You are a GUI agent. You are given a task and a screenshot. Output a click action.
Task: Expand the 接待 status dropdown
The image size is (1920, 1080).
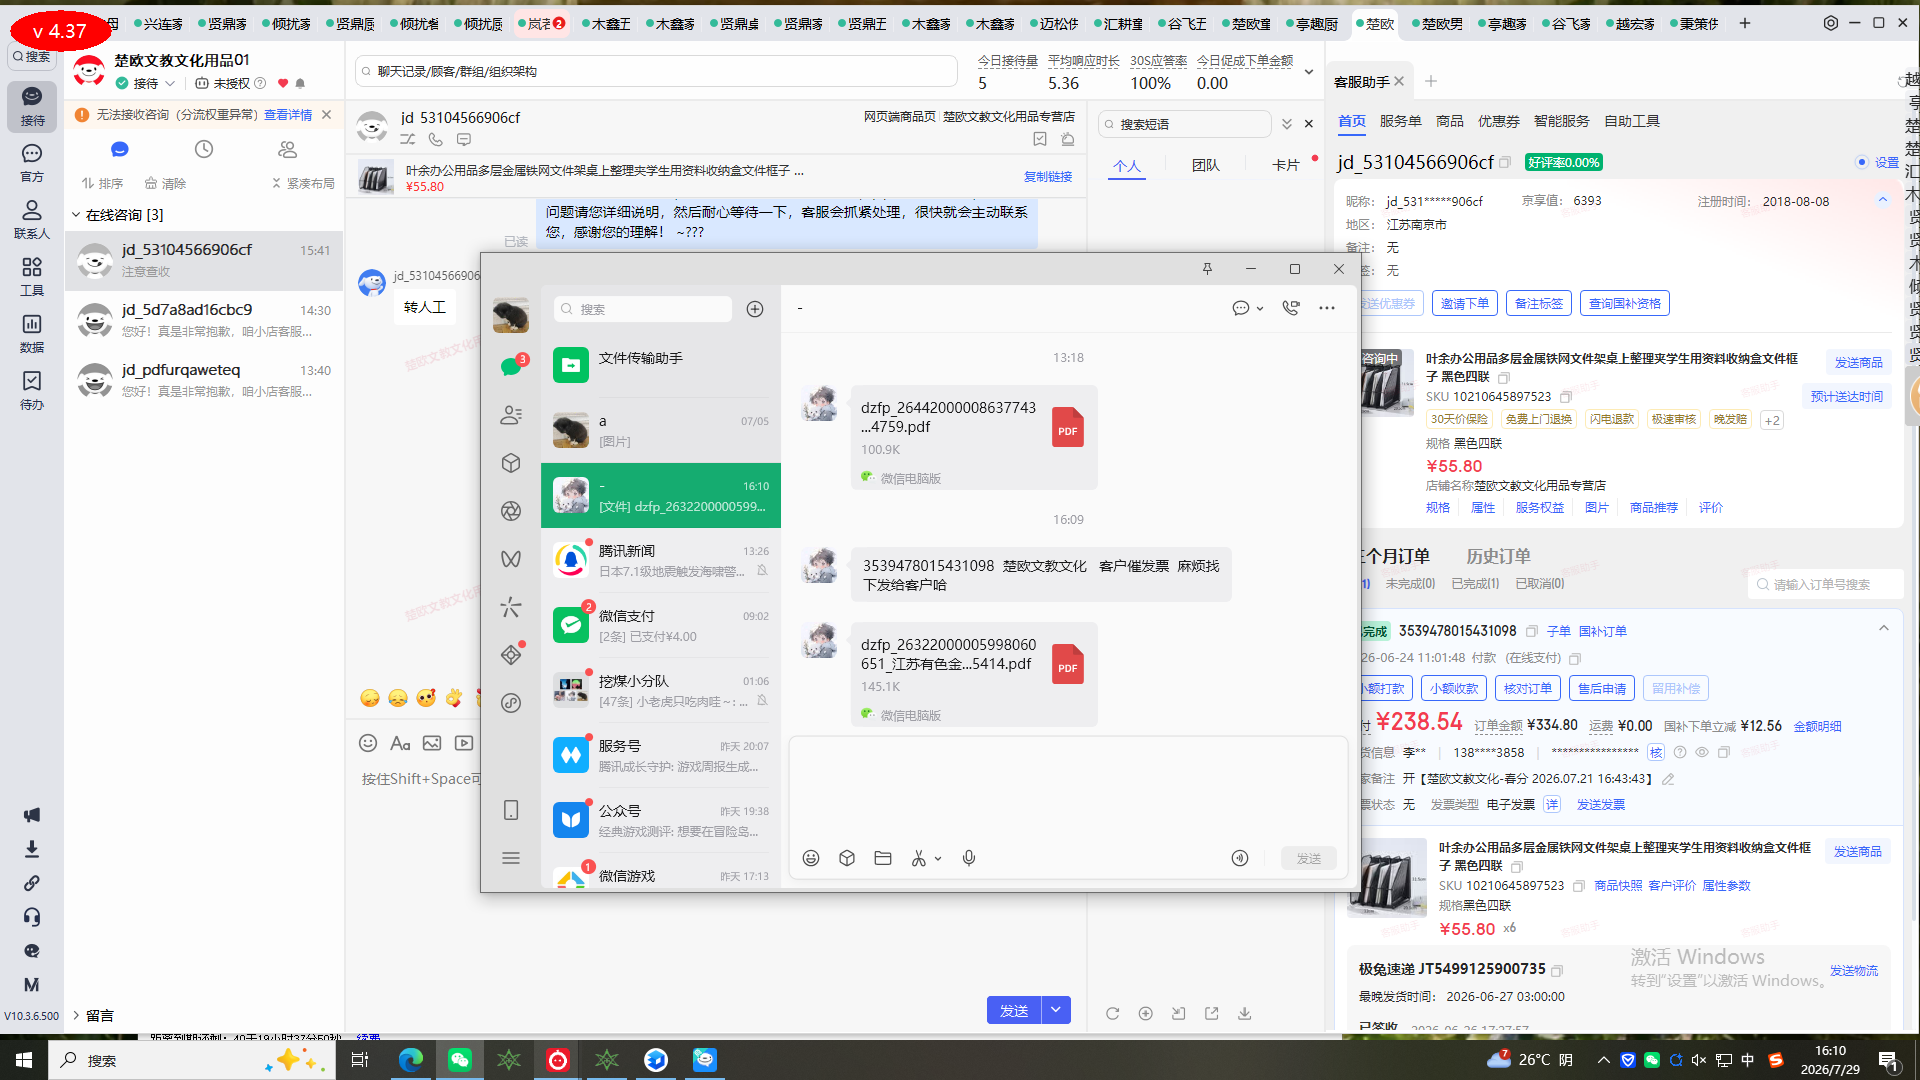point(171,84)
